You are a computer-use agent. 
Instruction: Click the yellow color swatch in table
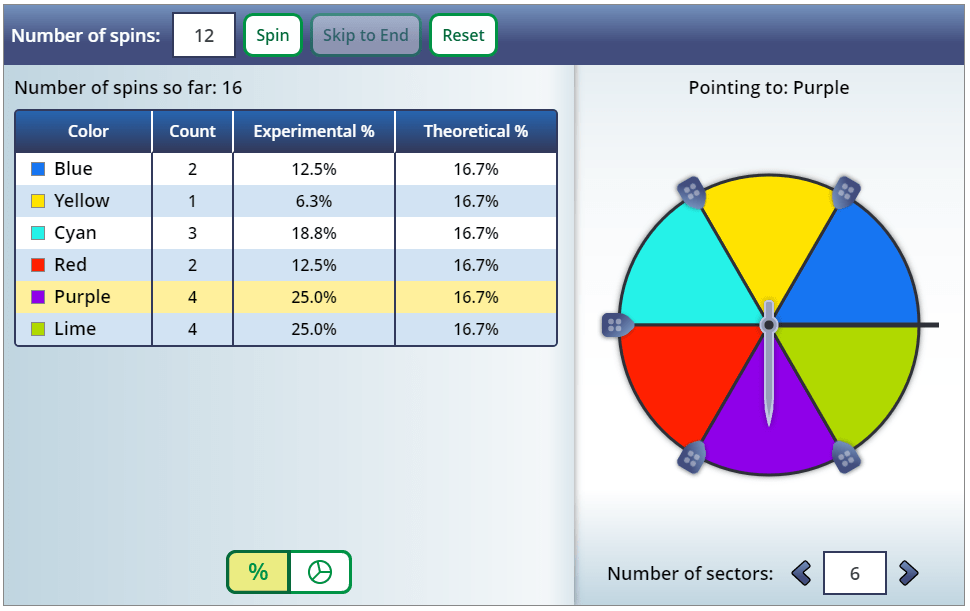pyautogui.click(x=38, y=201)
